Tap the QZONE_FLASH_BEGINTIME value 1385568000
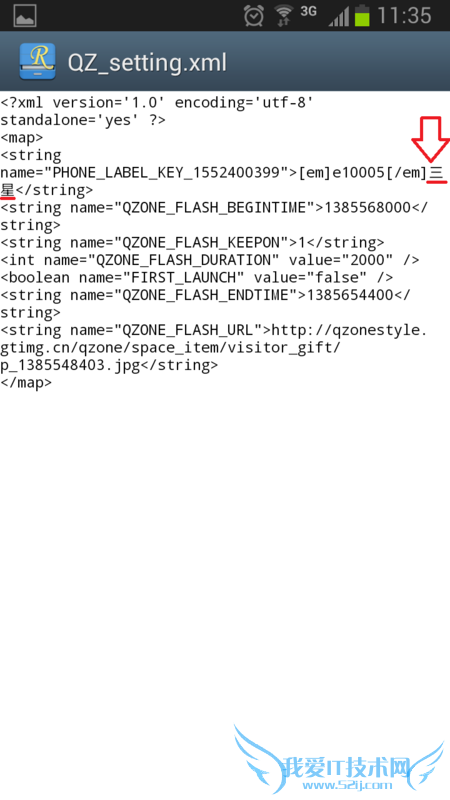Screen dimensions: 450x800 coord(367,207)
